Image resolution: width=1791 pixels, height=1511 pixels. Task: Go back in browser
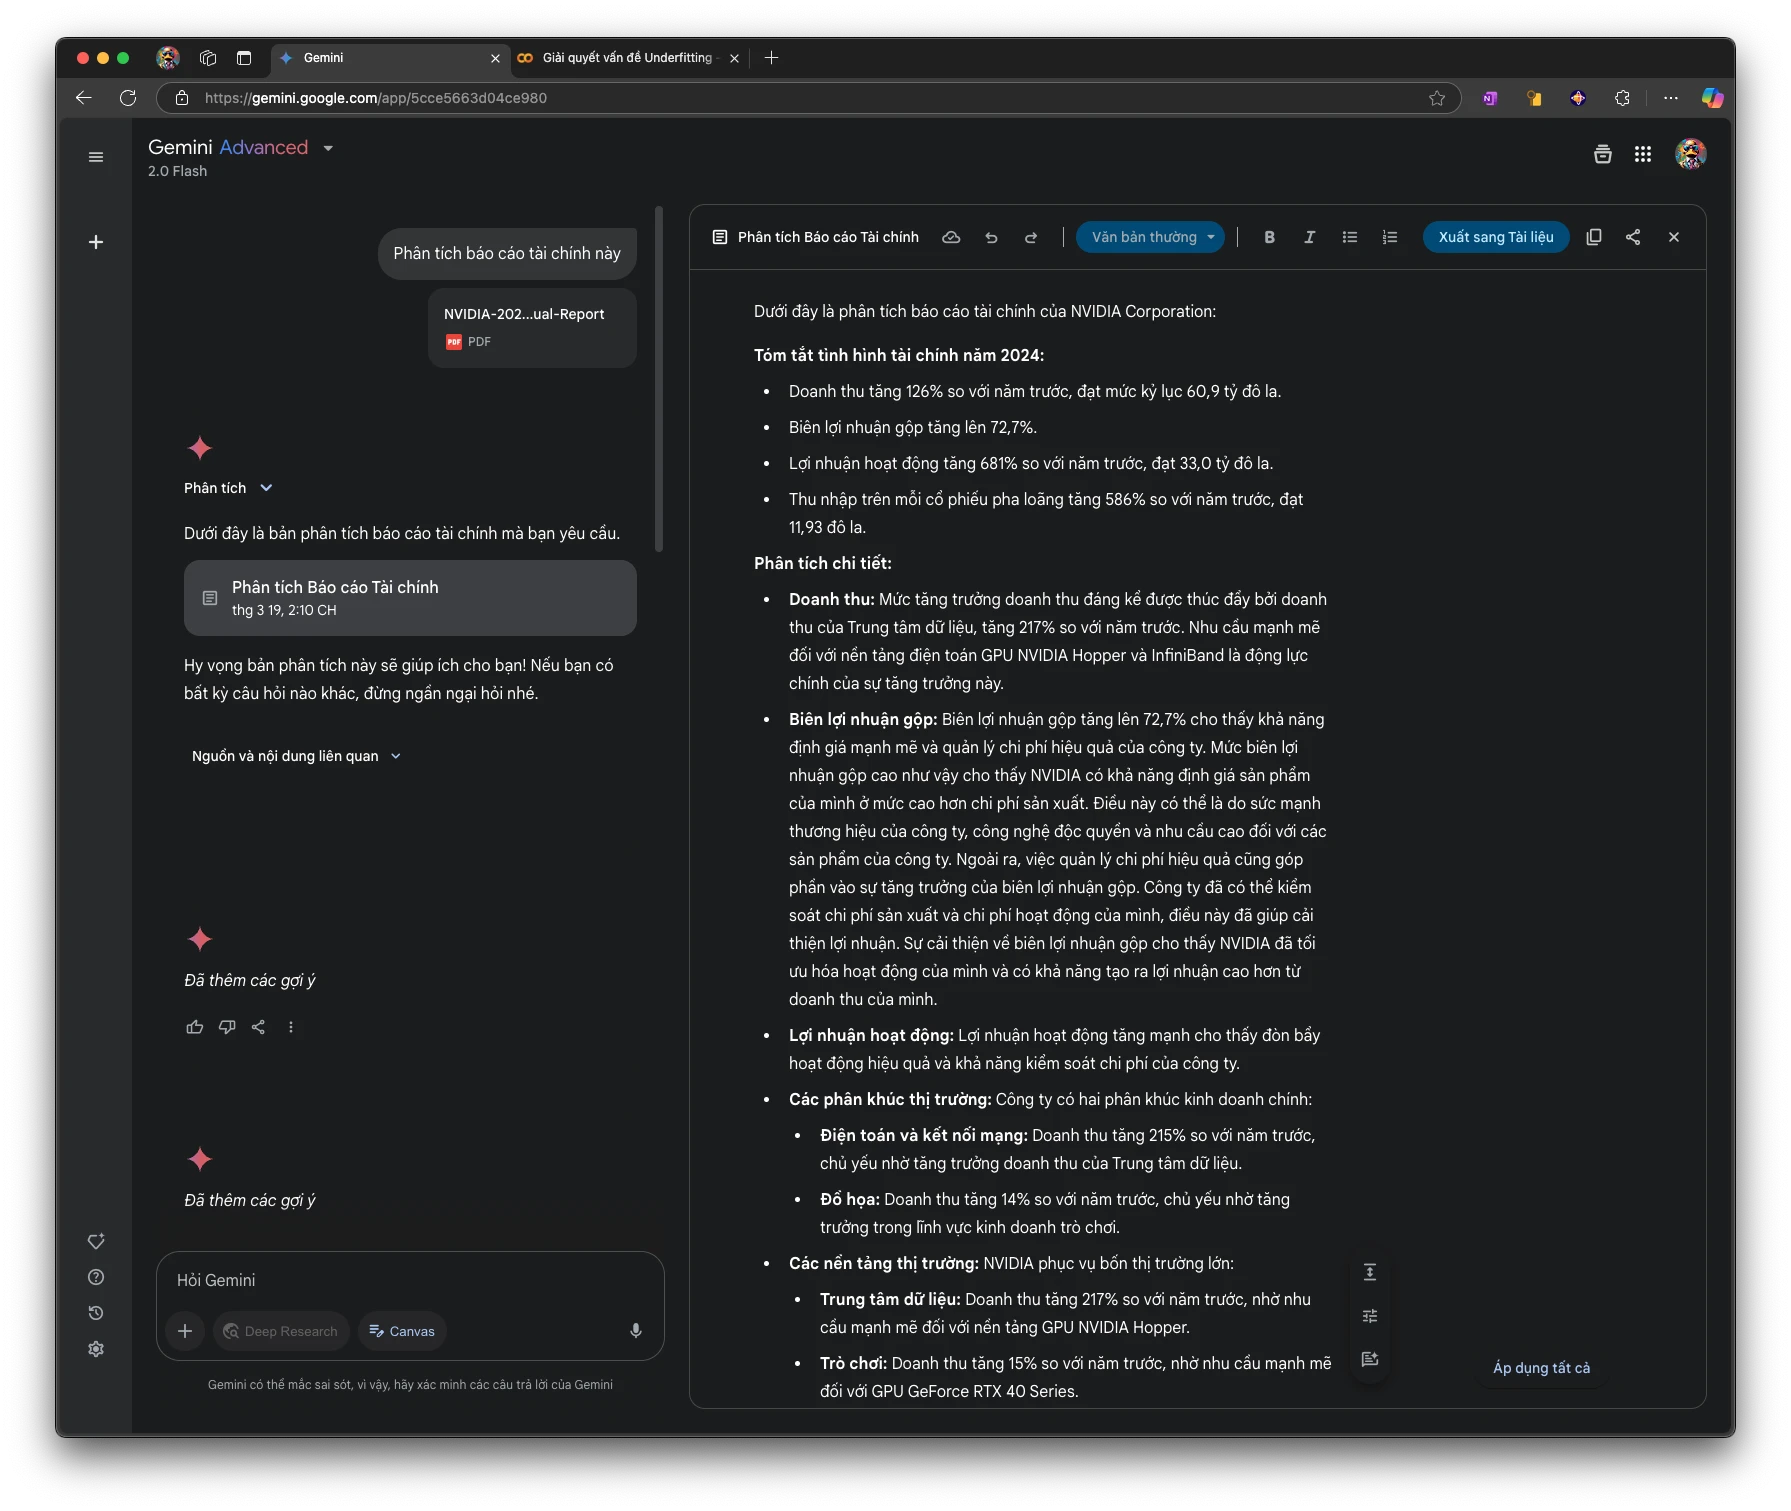[84, 98]
